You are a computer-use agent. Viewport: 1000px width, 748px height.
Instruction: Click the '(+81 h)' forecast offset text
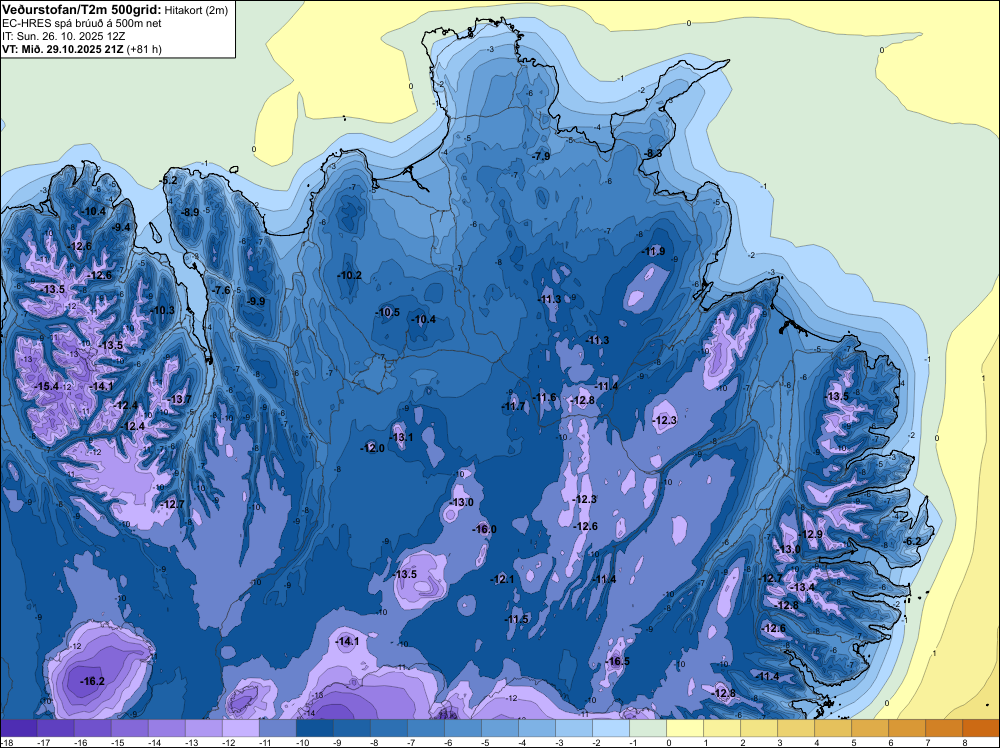(x=144, y=49)
